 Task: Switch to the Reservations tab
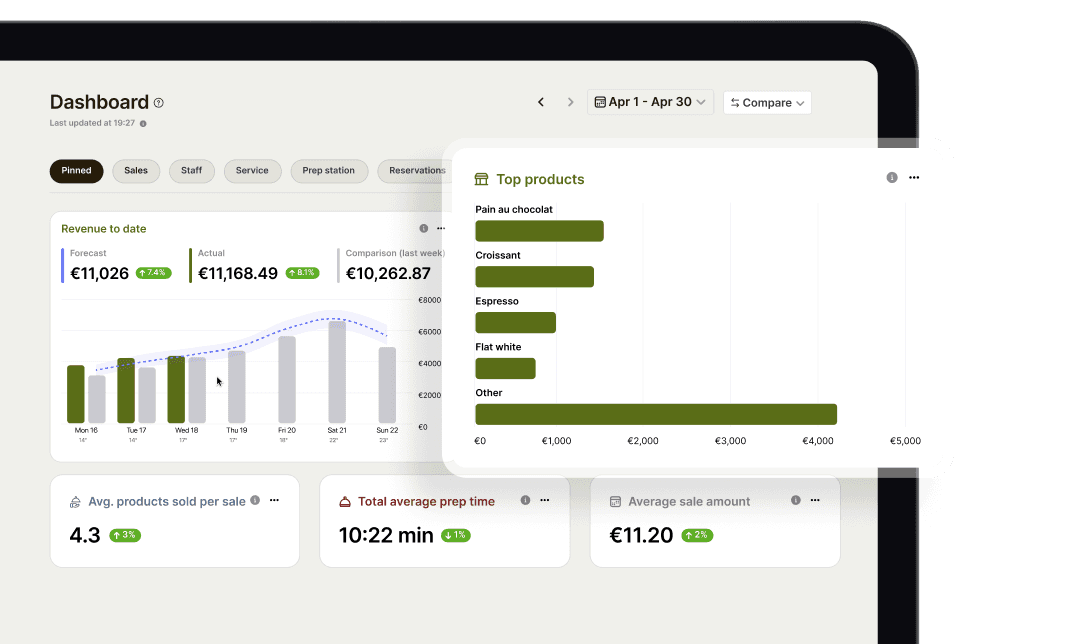pyautogui.click(x=416, y=171)
